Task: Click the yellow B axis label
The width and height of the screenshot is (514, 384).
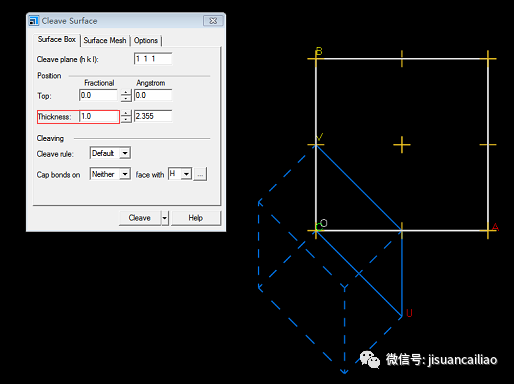Action: 319,51
